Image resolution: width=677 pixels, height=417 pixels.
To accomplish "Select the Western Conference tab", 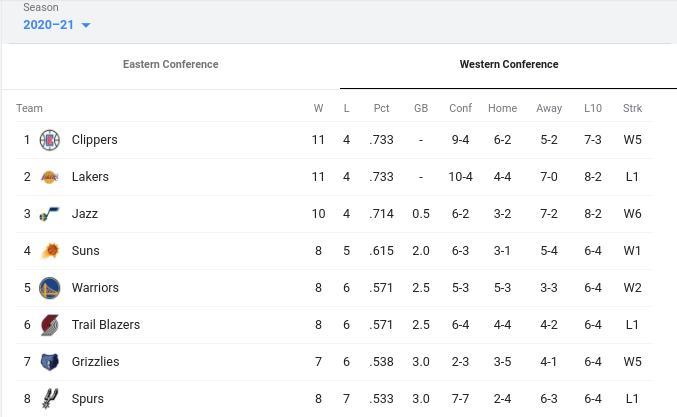I will pyautogui.click(x=508, y=64).
